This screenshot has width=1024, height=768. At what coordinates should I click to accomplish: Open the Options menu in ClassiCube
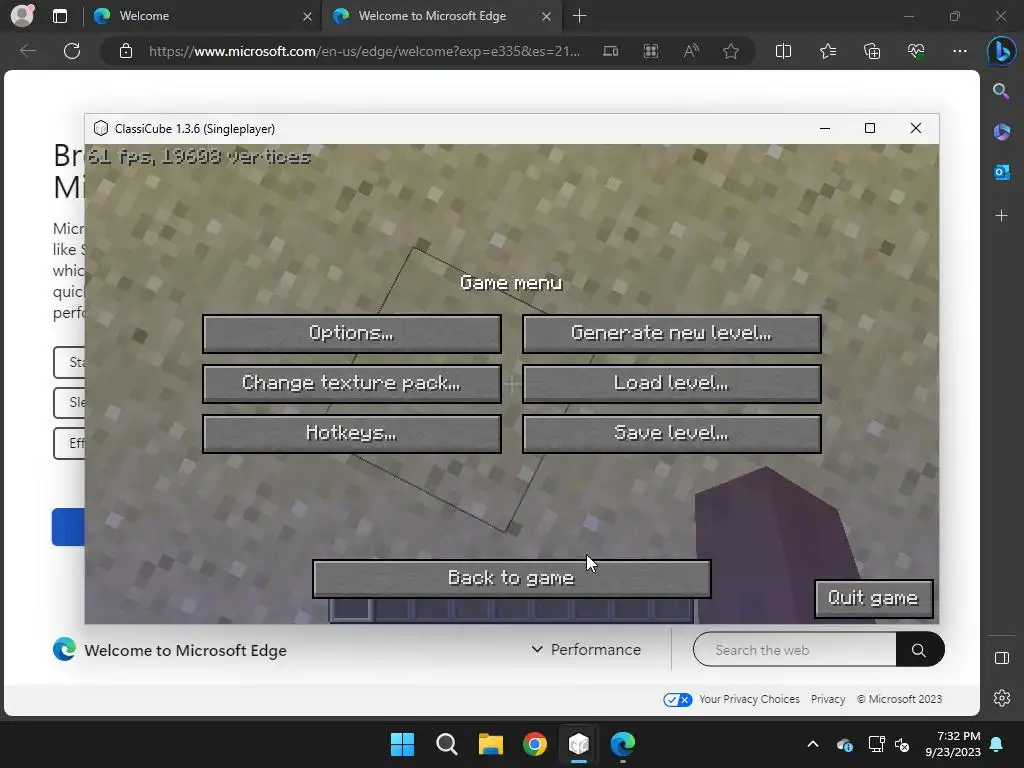[x=352, y=334]
